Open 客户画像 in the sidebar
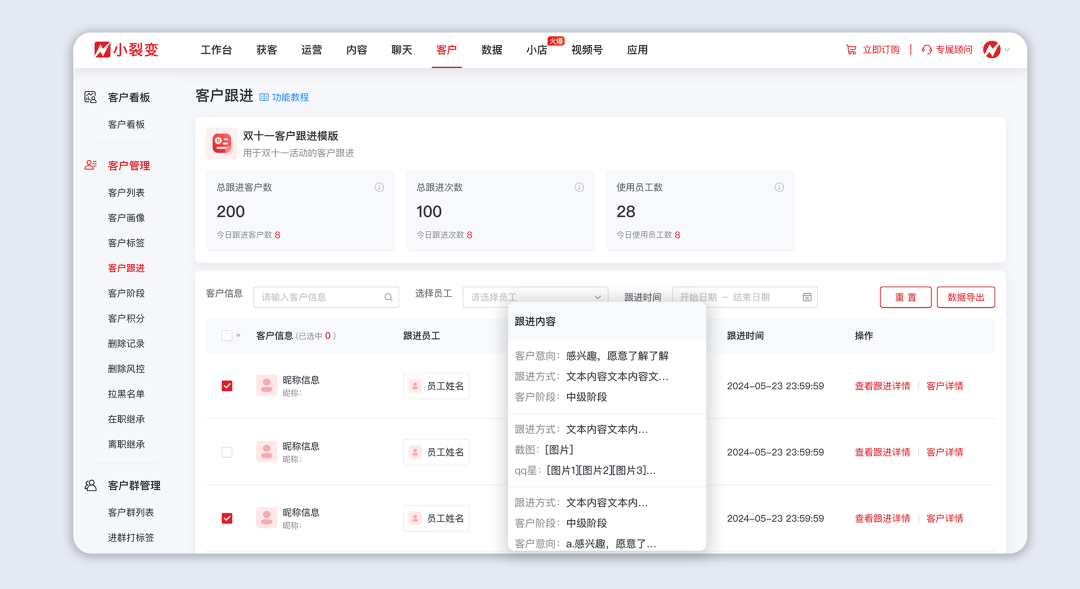 126,218
